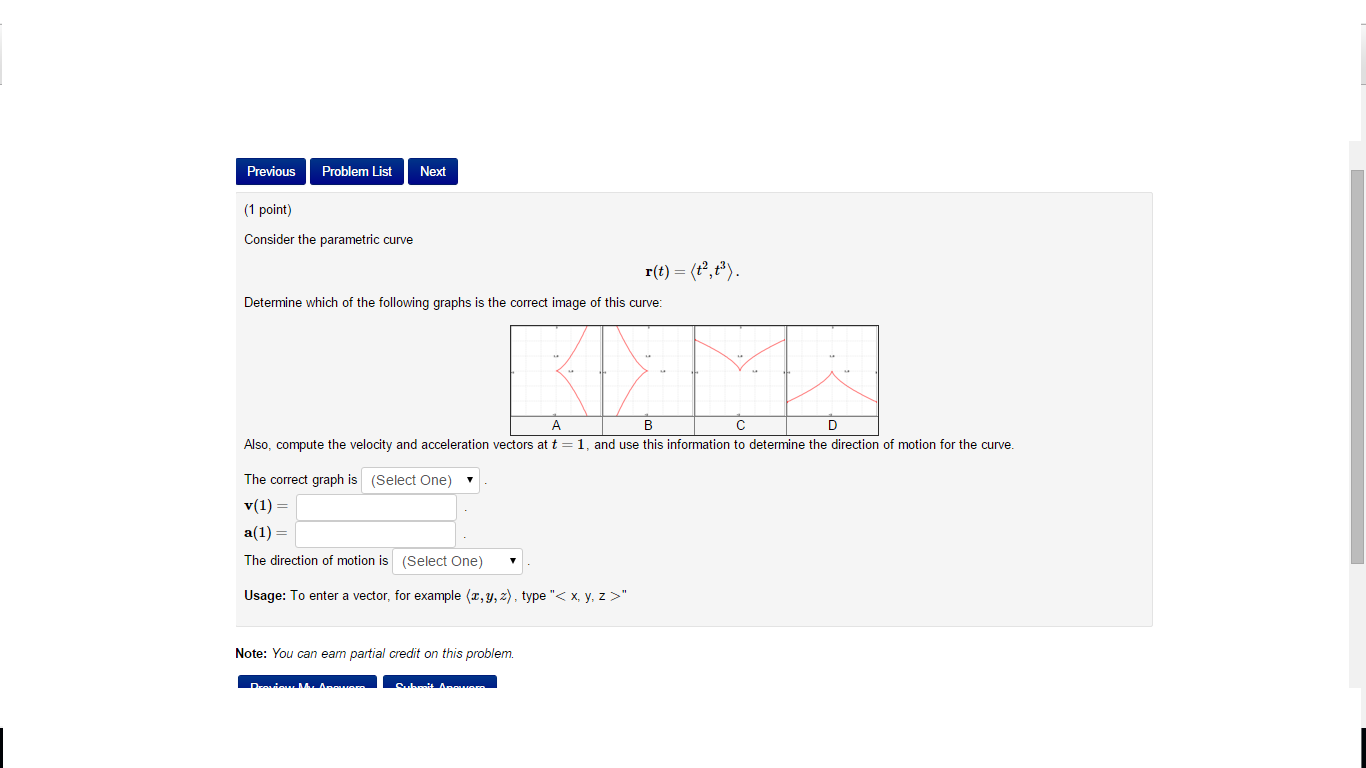This screenshot has width=1366, height=768.
Task: Select the direction of motion dropdown arrow
Action: pyautogui.click(x=512, y=561)
